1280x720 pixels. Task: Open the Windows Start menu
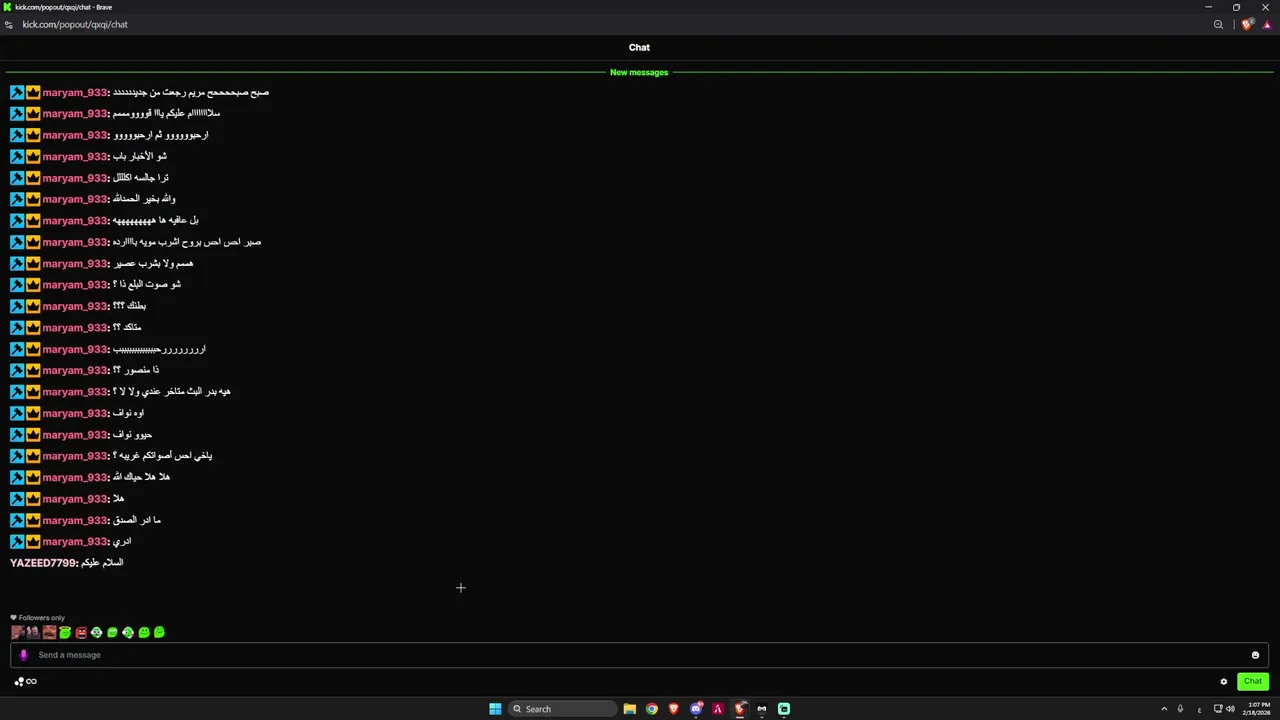[495, 709]
